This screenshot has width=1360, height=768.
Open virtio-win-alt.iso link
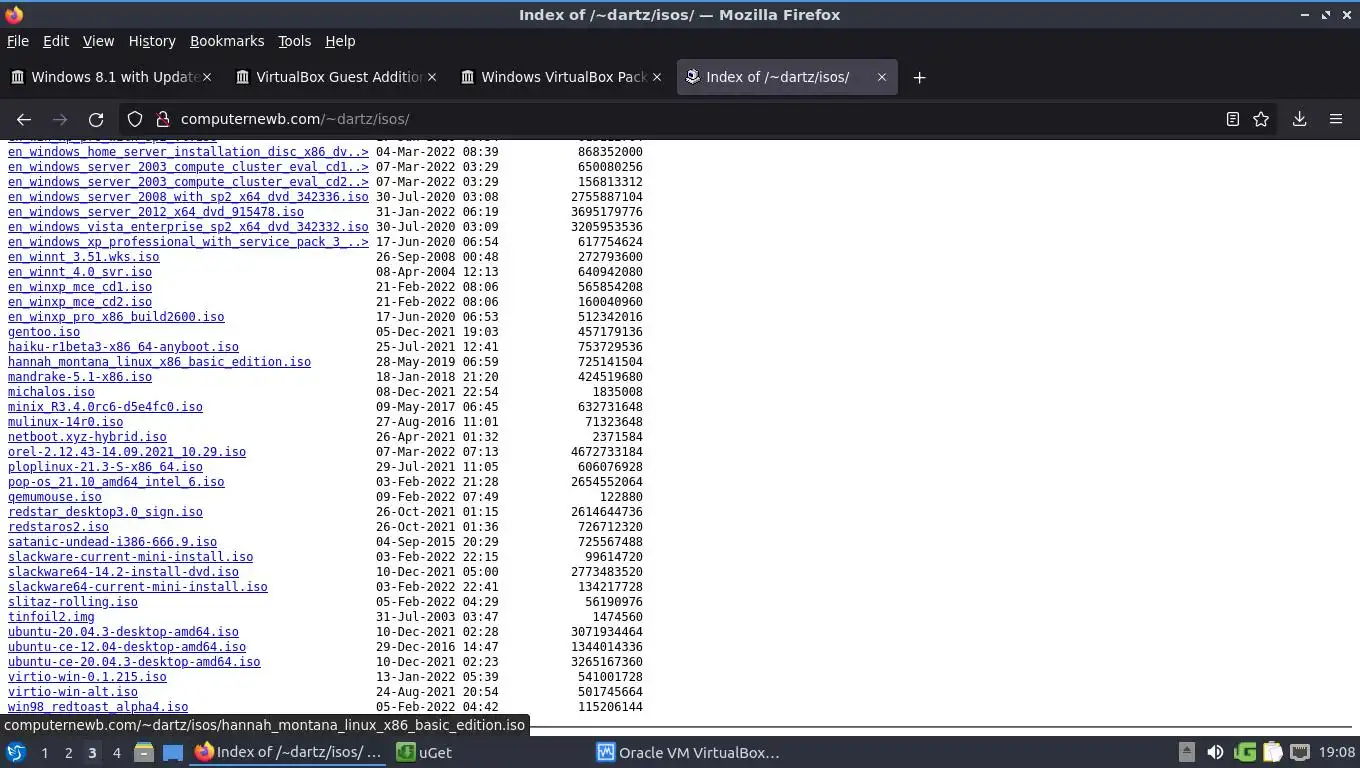coord(73,692)
